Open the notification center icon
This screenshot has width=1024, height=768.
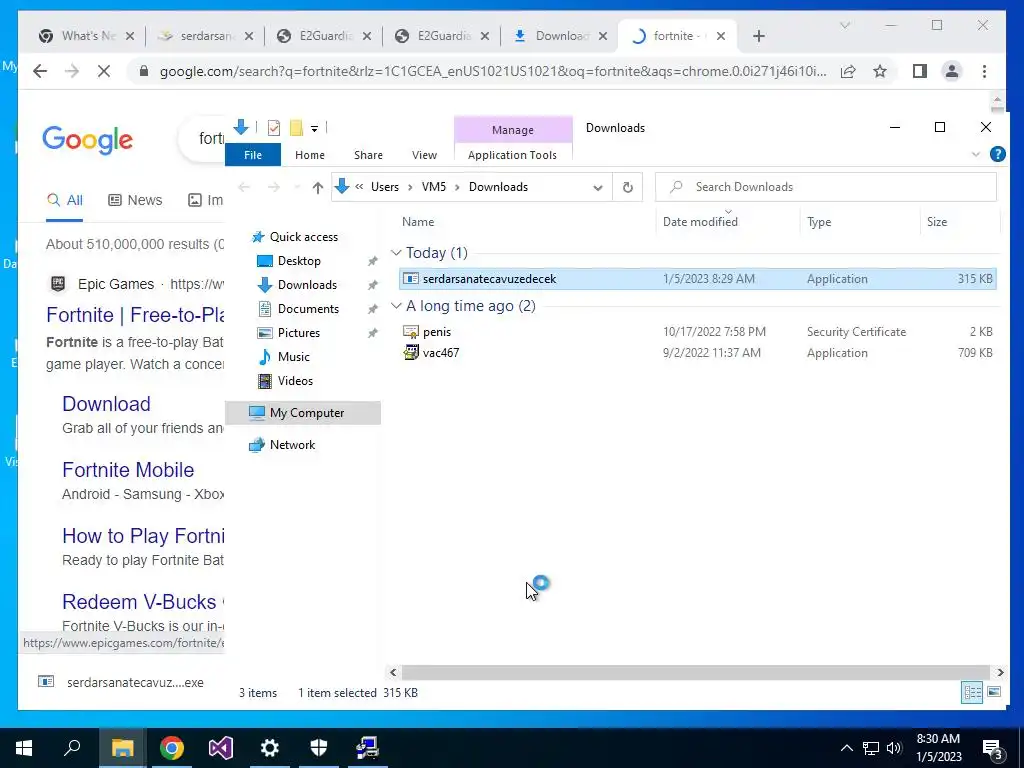(x=992, y=748)
